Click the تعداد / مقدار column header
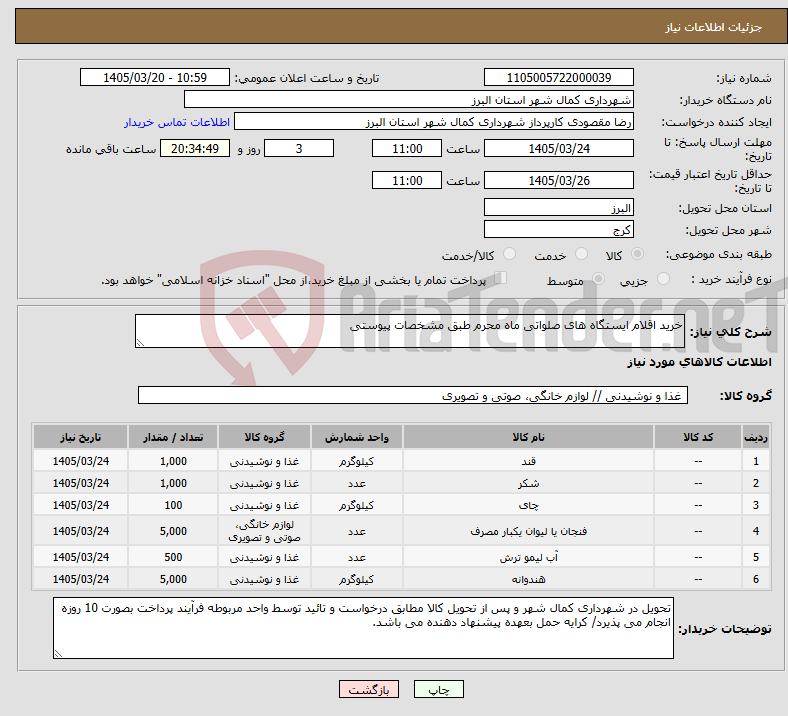 coord(173,437)
